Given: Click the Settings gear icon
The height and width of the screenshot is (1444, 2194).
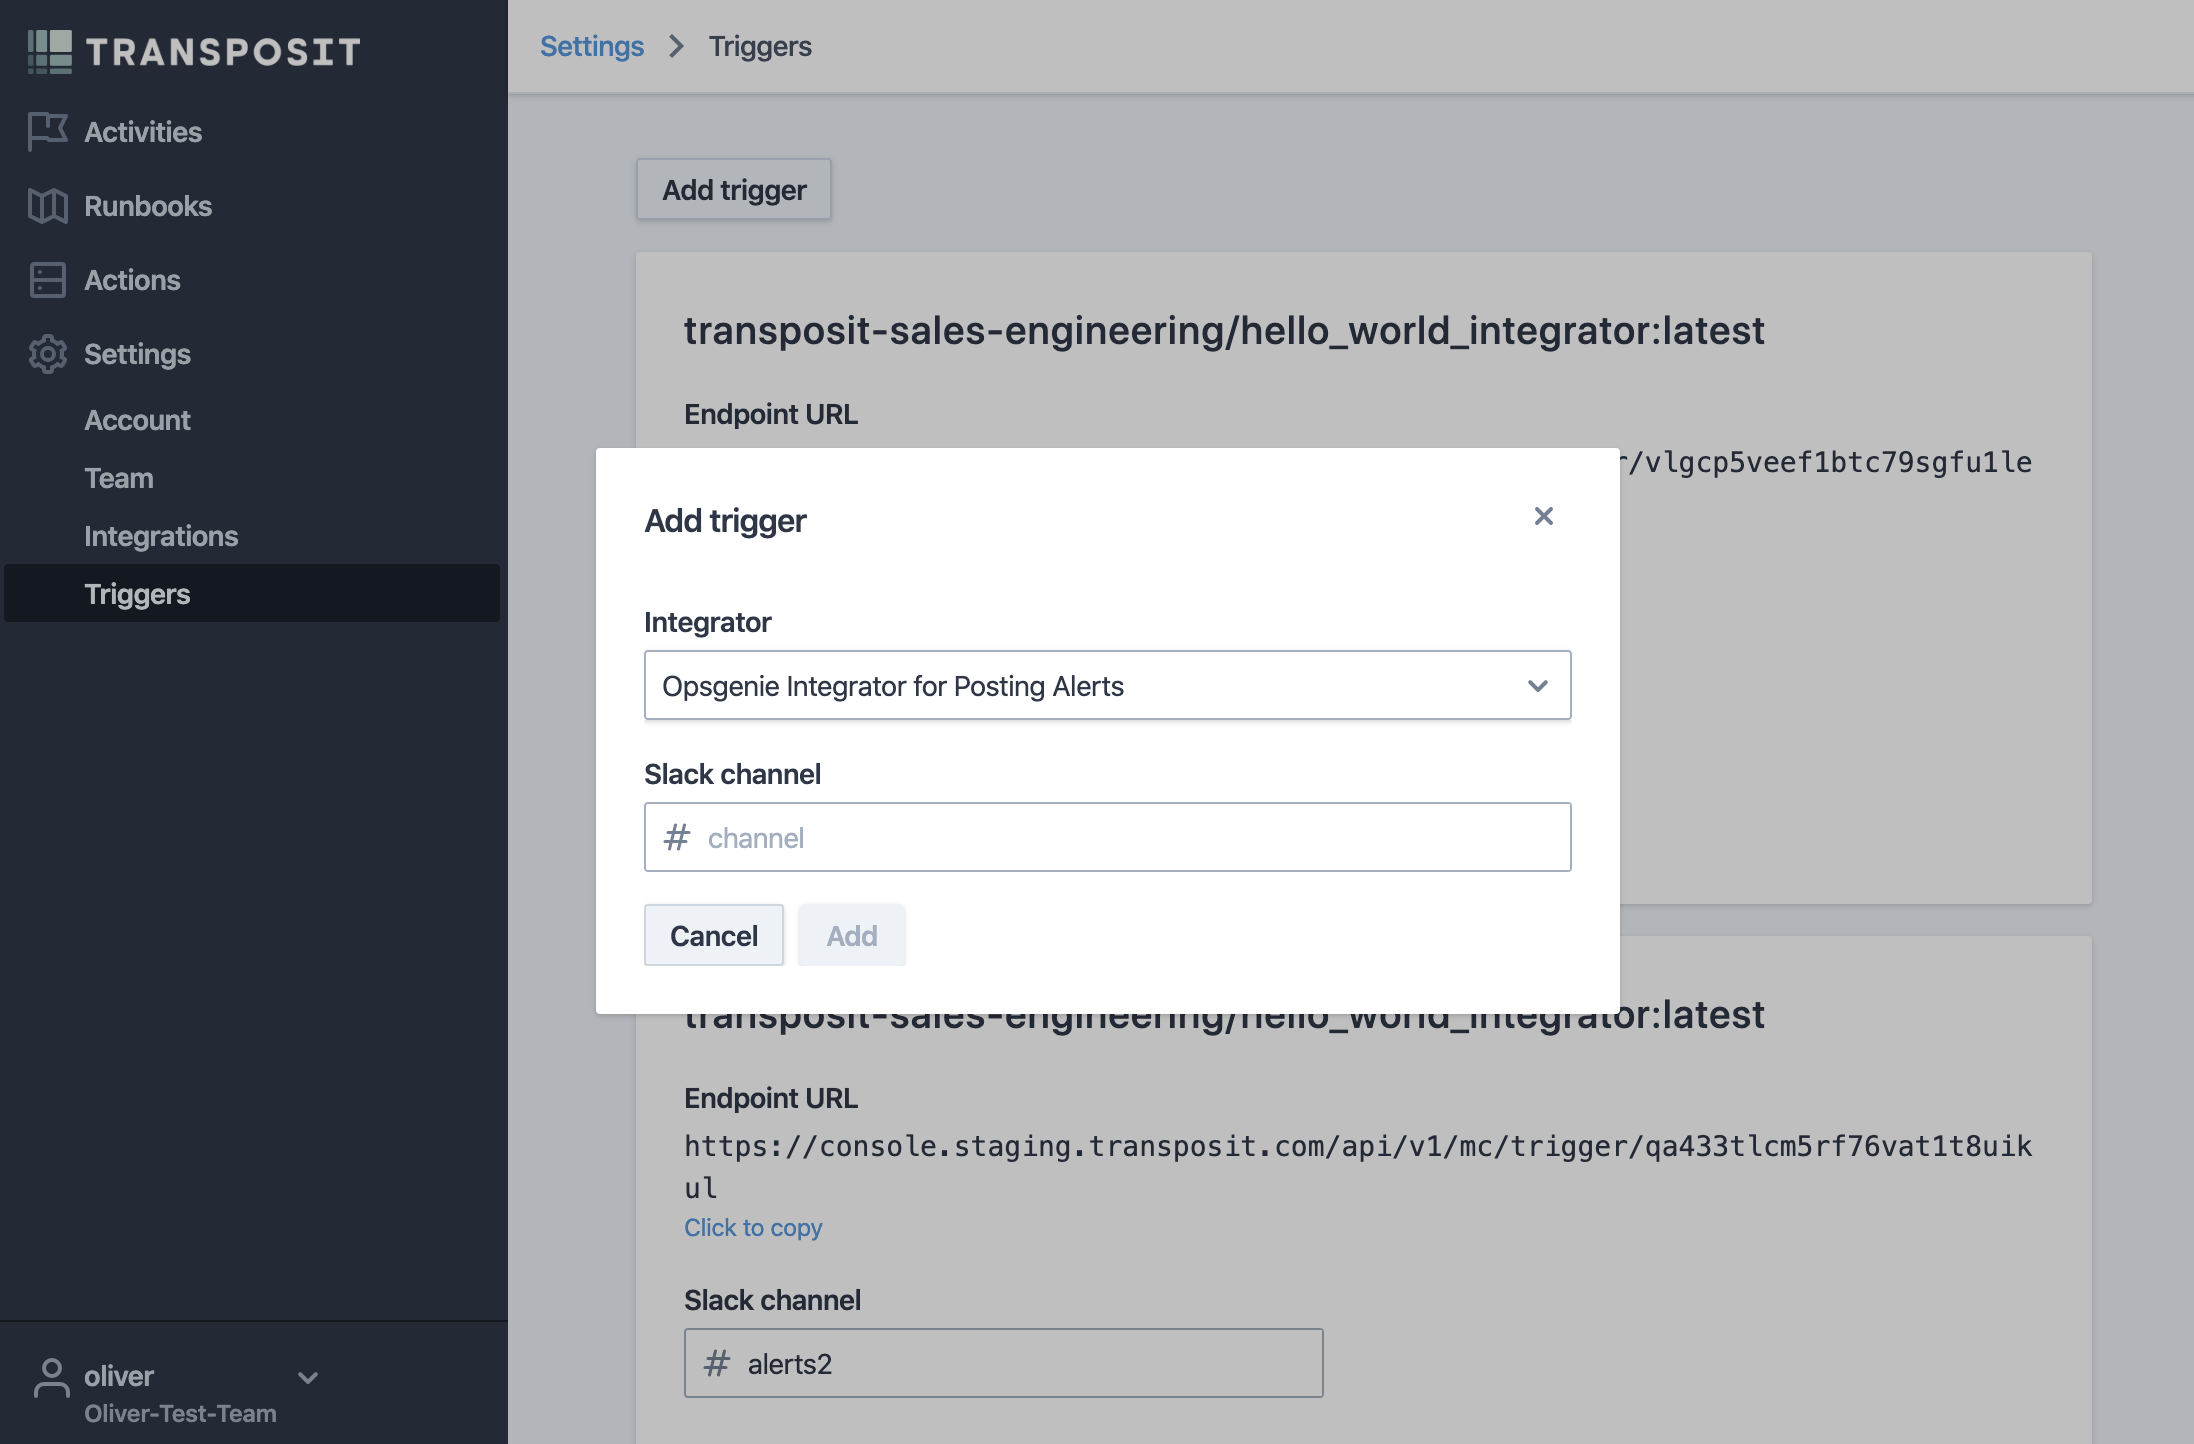Looking at the screenshot, I should pyautogui.click(x=47, y=354).
